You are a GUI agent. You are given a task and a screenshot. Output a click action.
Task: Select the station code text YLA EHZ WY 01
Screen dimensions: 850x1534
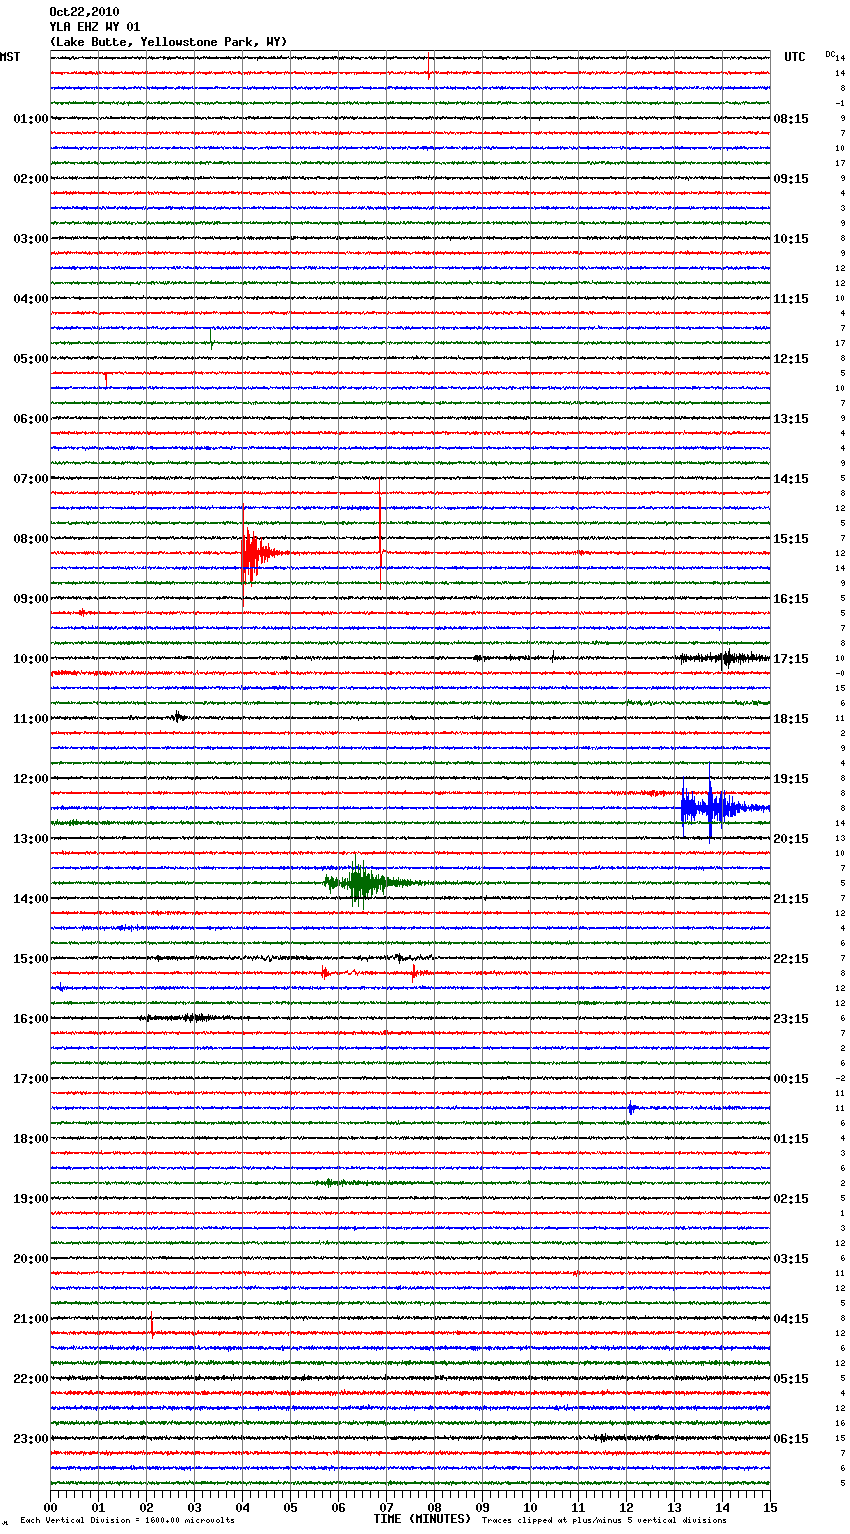click(95, 27)
